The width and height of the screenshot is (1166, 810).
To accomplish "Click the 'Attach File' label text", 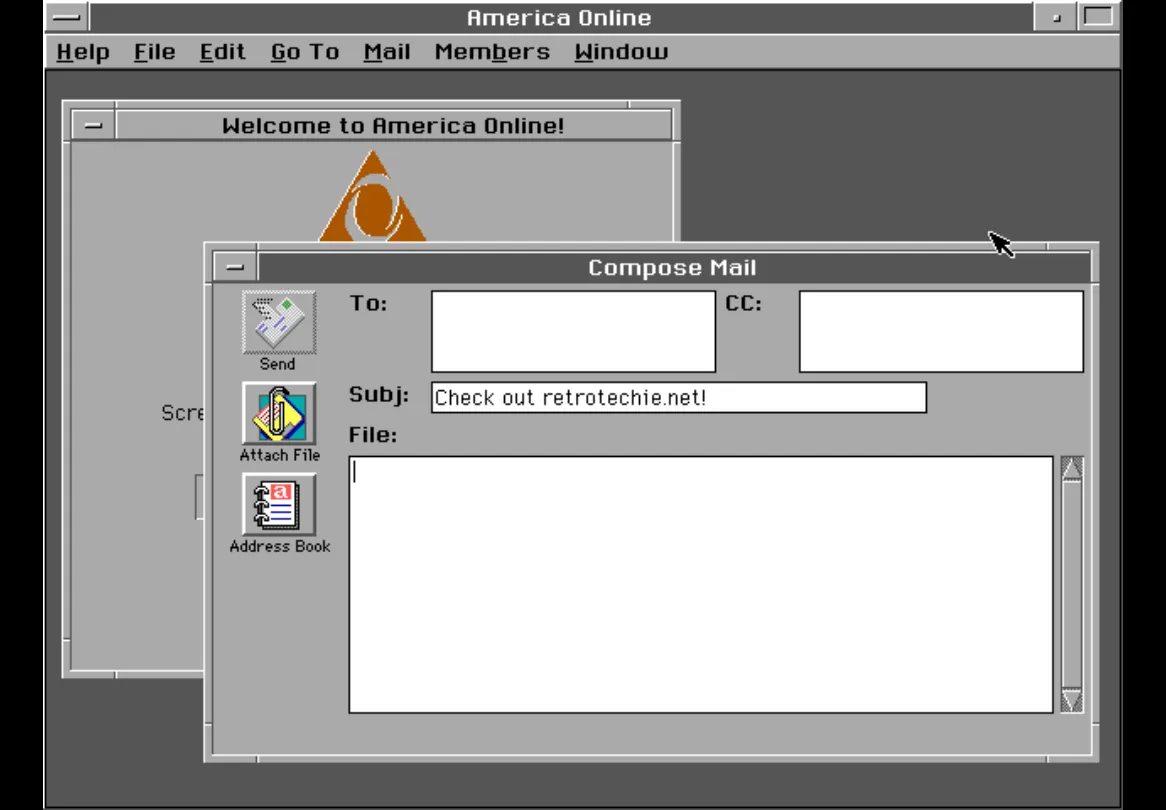I will tap(280, 454).
